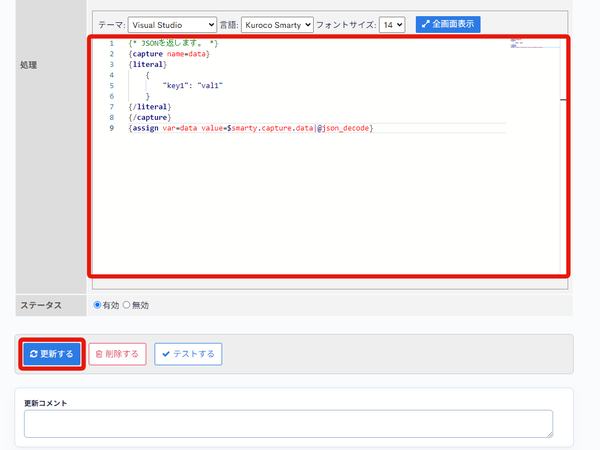Click the code minimap in the editor

(x=535, y=43)
